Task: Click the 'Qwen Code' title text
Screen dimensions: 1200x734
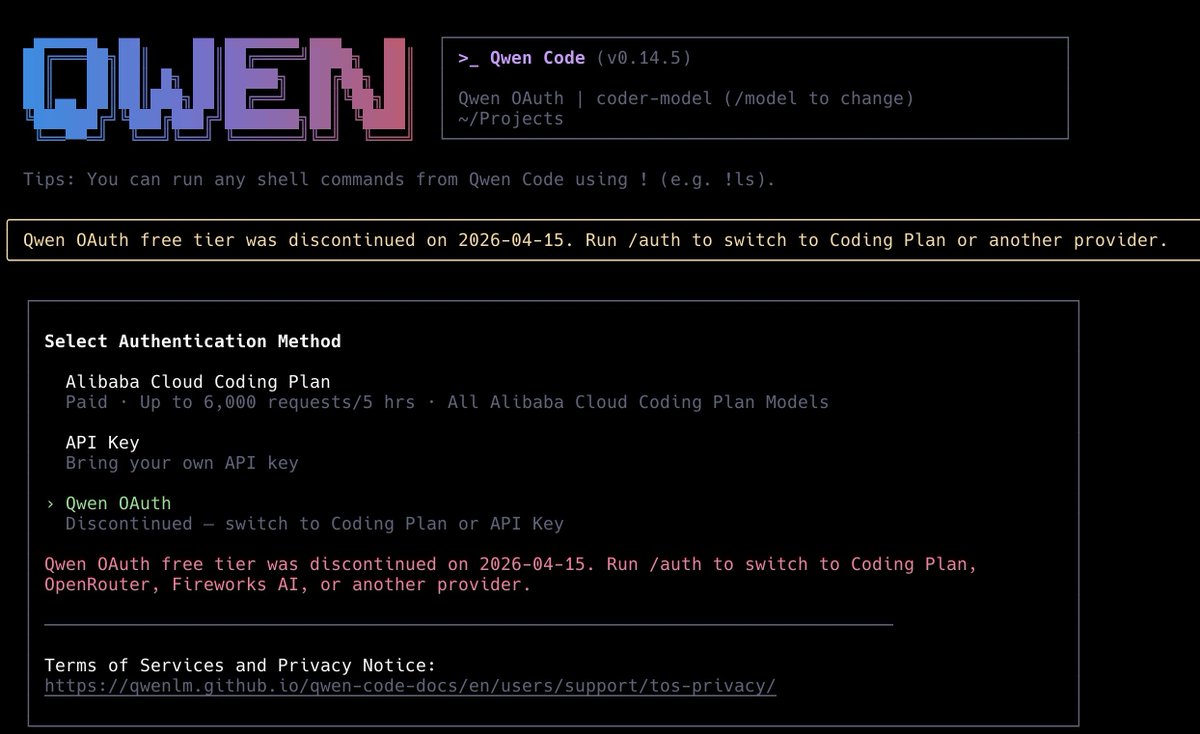Action: click(x=537, y=58)
